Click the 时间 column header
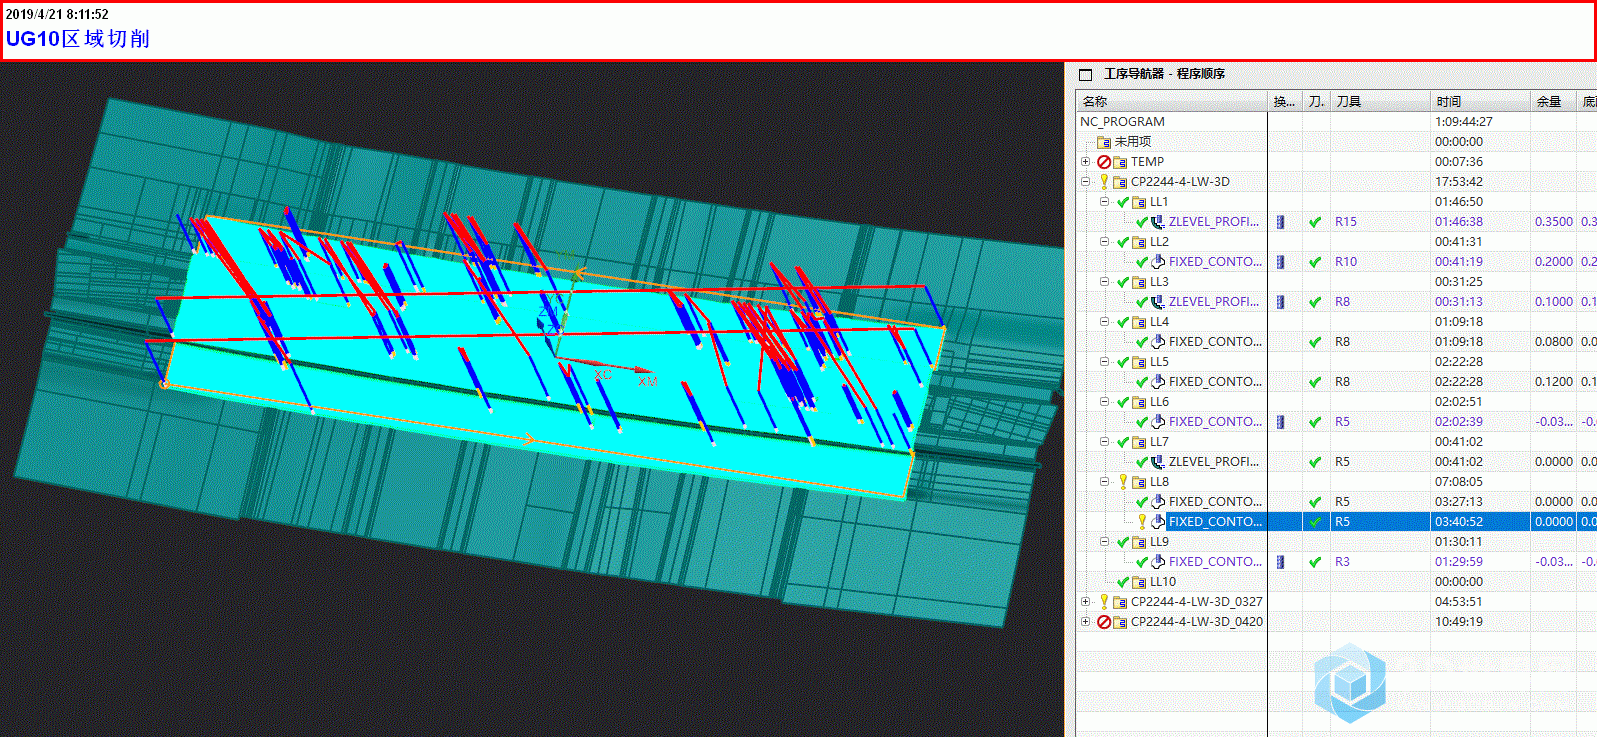Viewport: 1597px width, 737px height. (1481, 102)
